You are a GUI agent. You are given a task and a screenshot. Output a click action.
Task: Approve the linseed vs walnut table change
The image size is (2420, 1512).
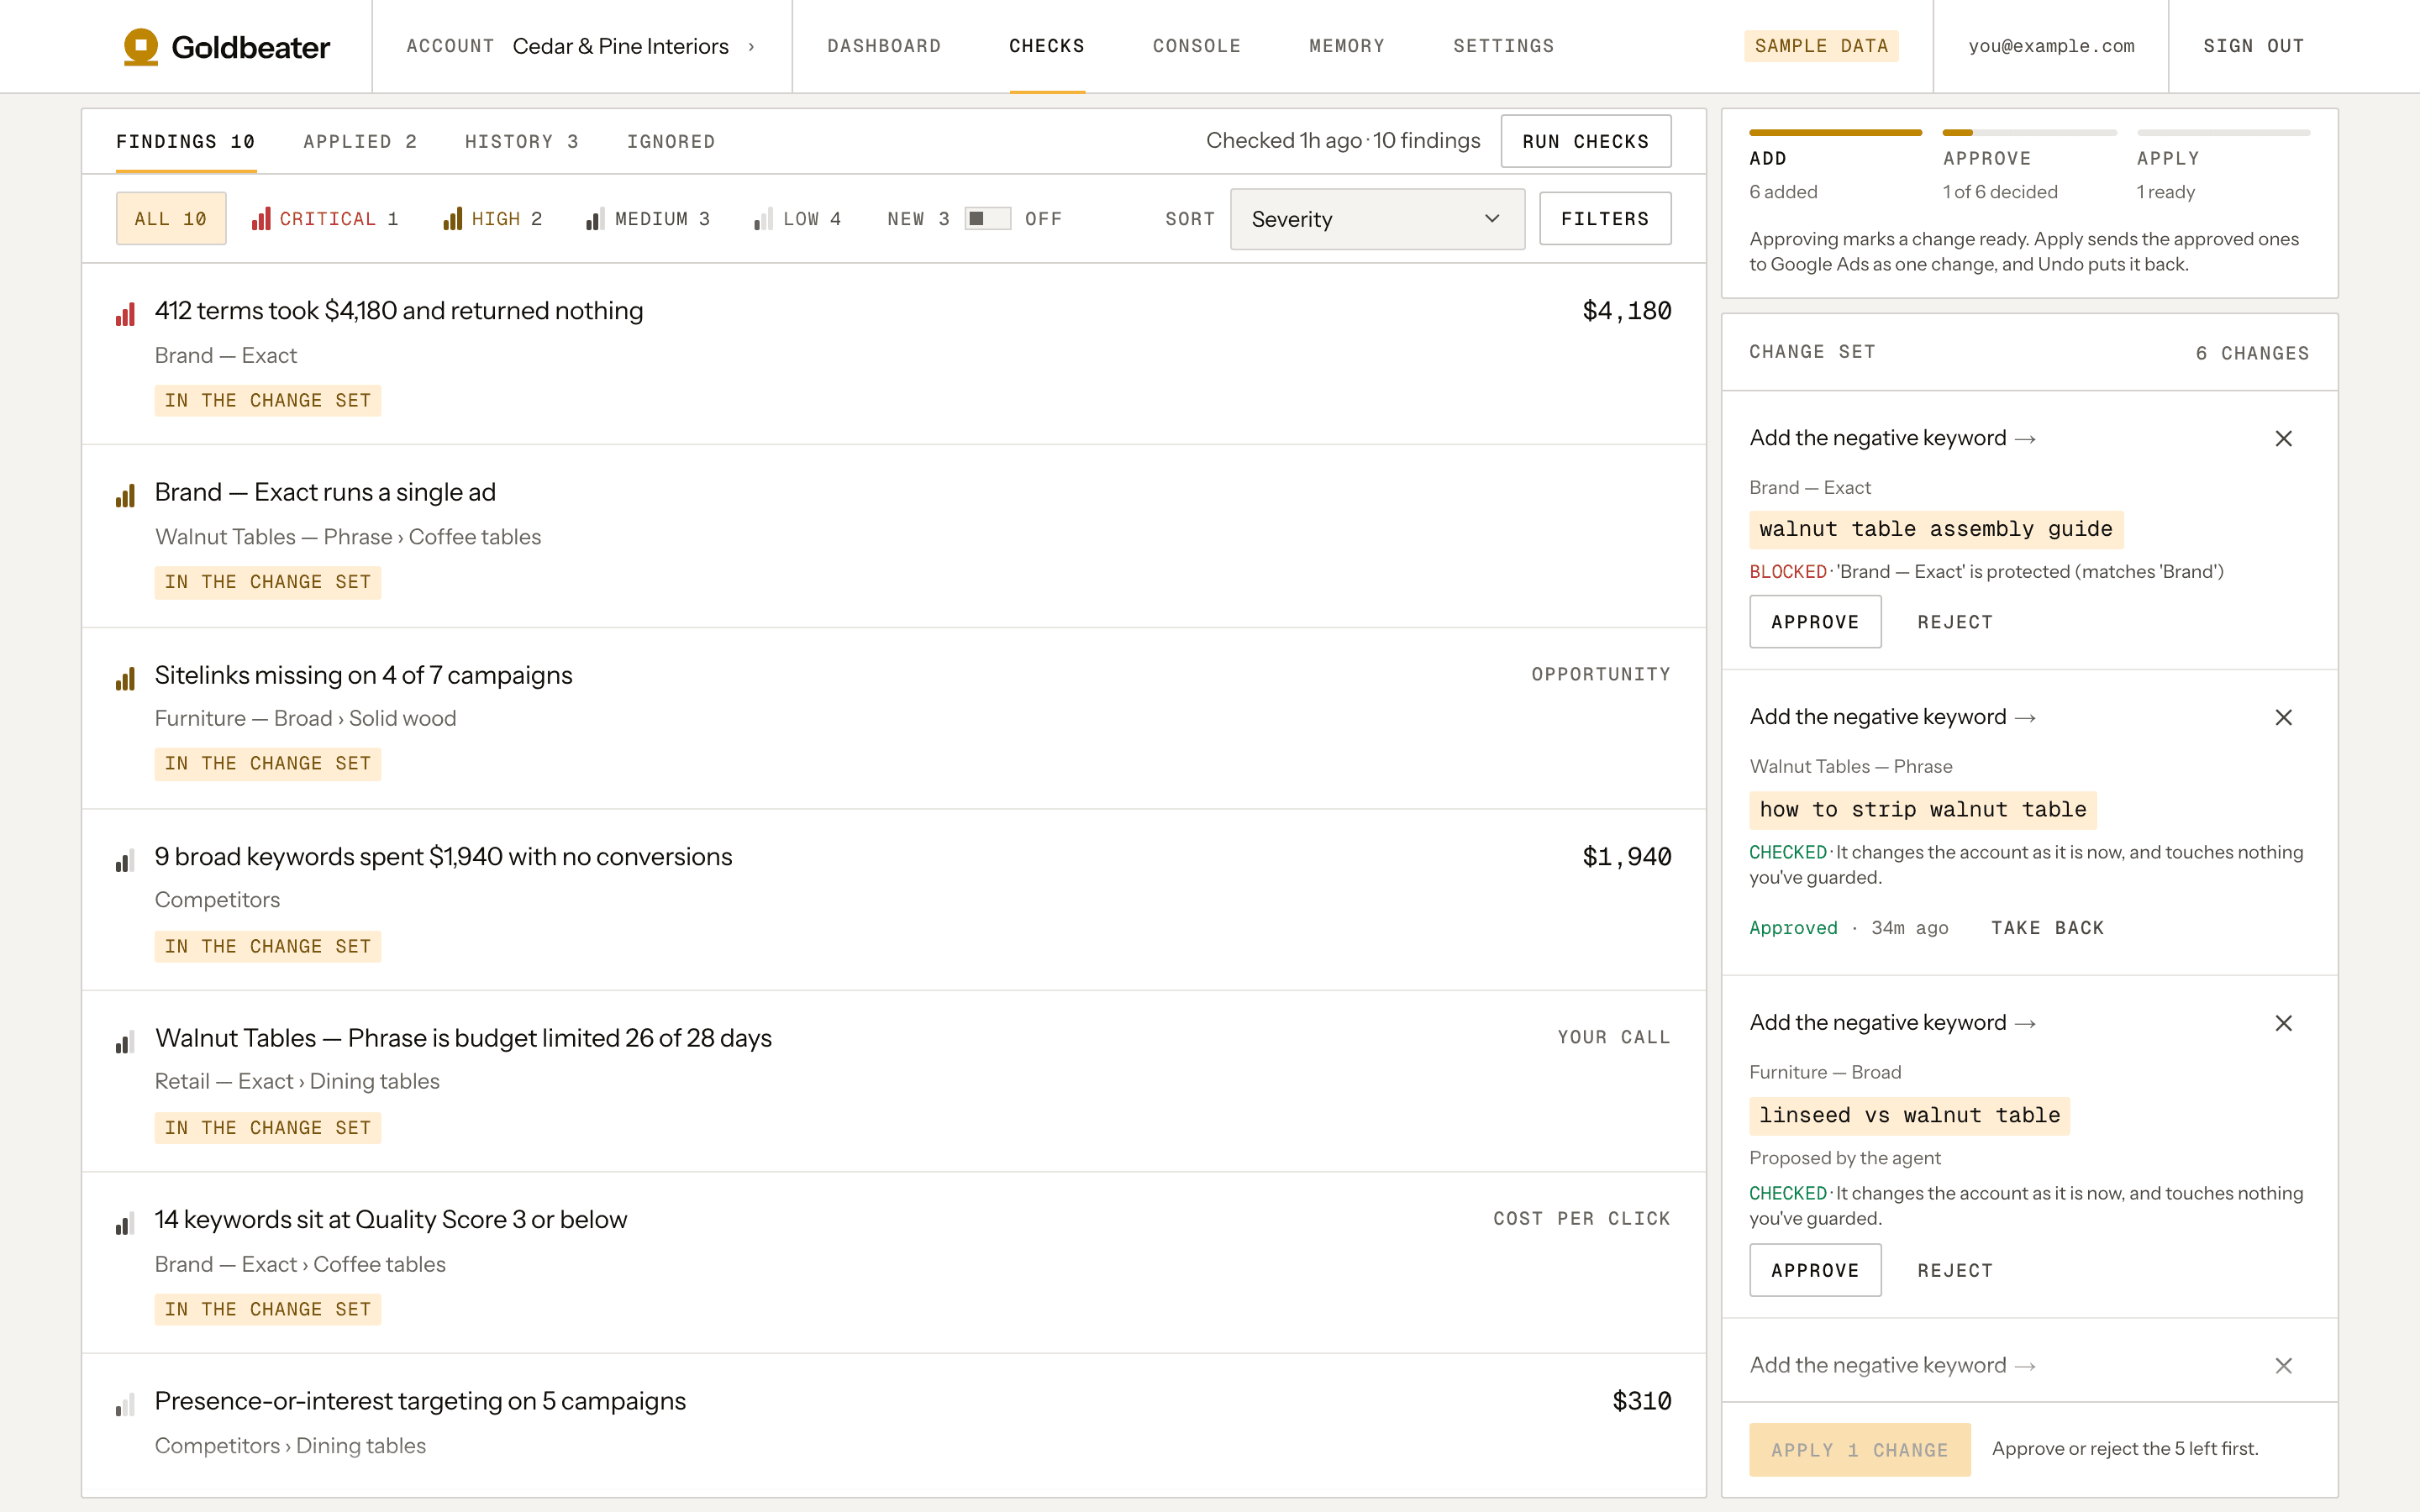(1814, 1270)
